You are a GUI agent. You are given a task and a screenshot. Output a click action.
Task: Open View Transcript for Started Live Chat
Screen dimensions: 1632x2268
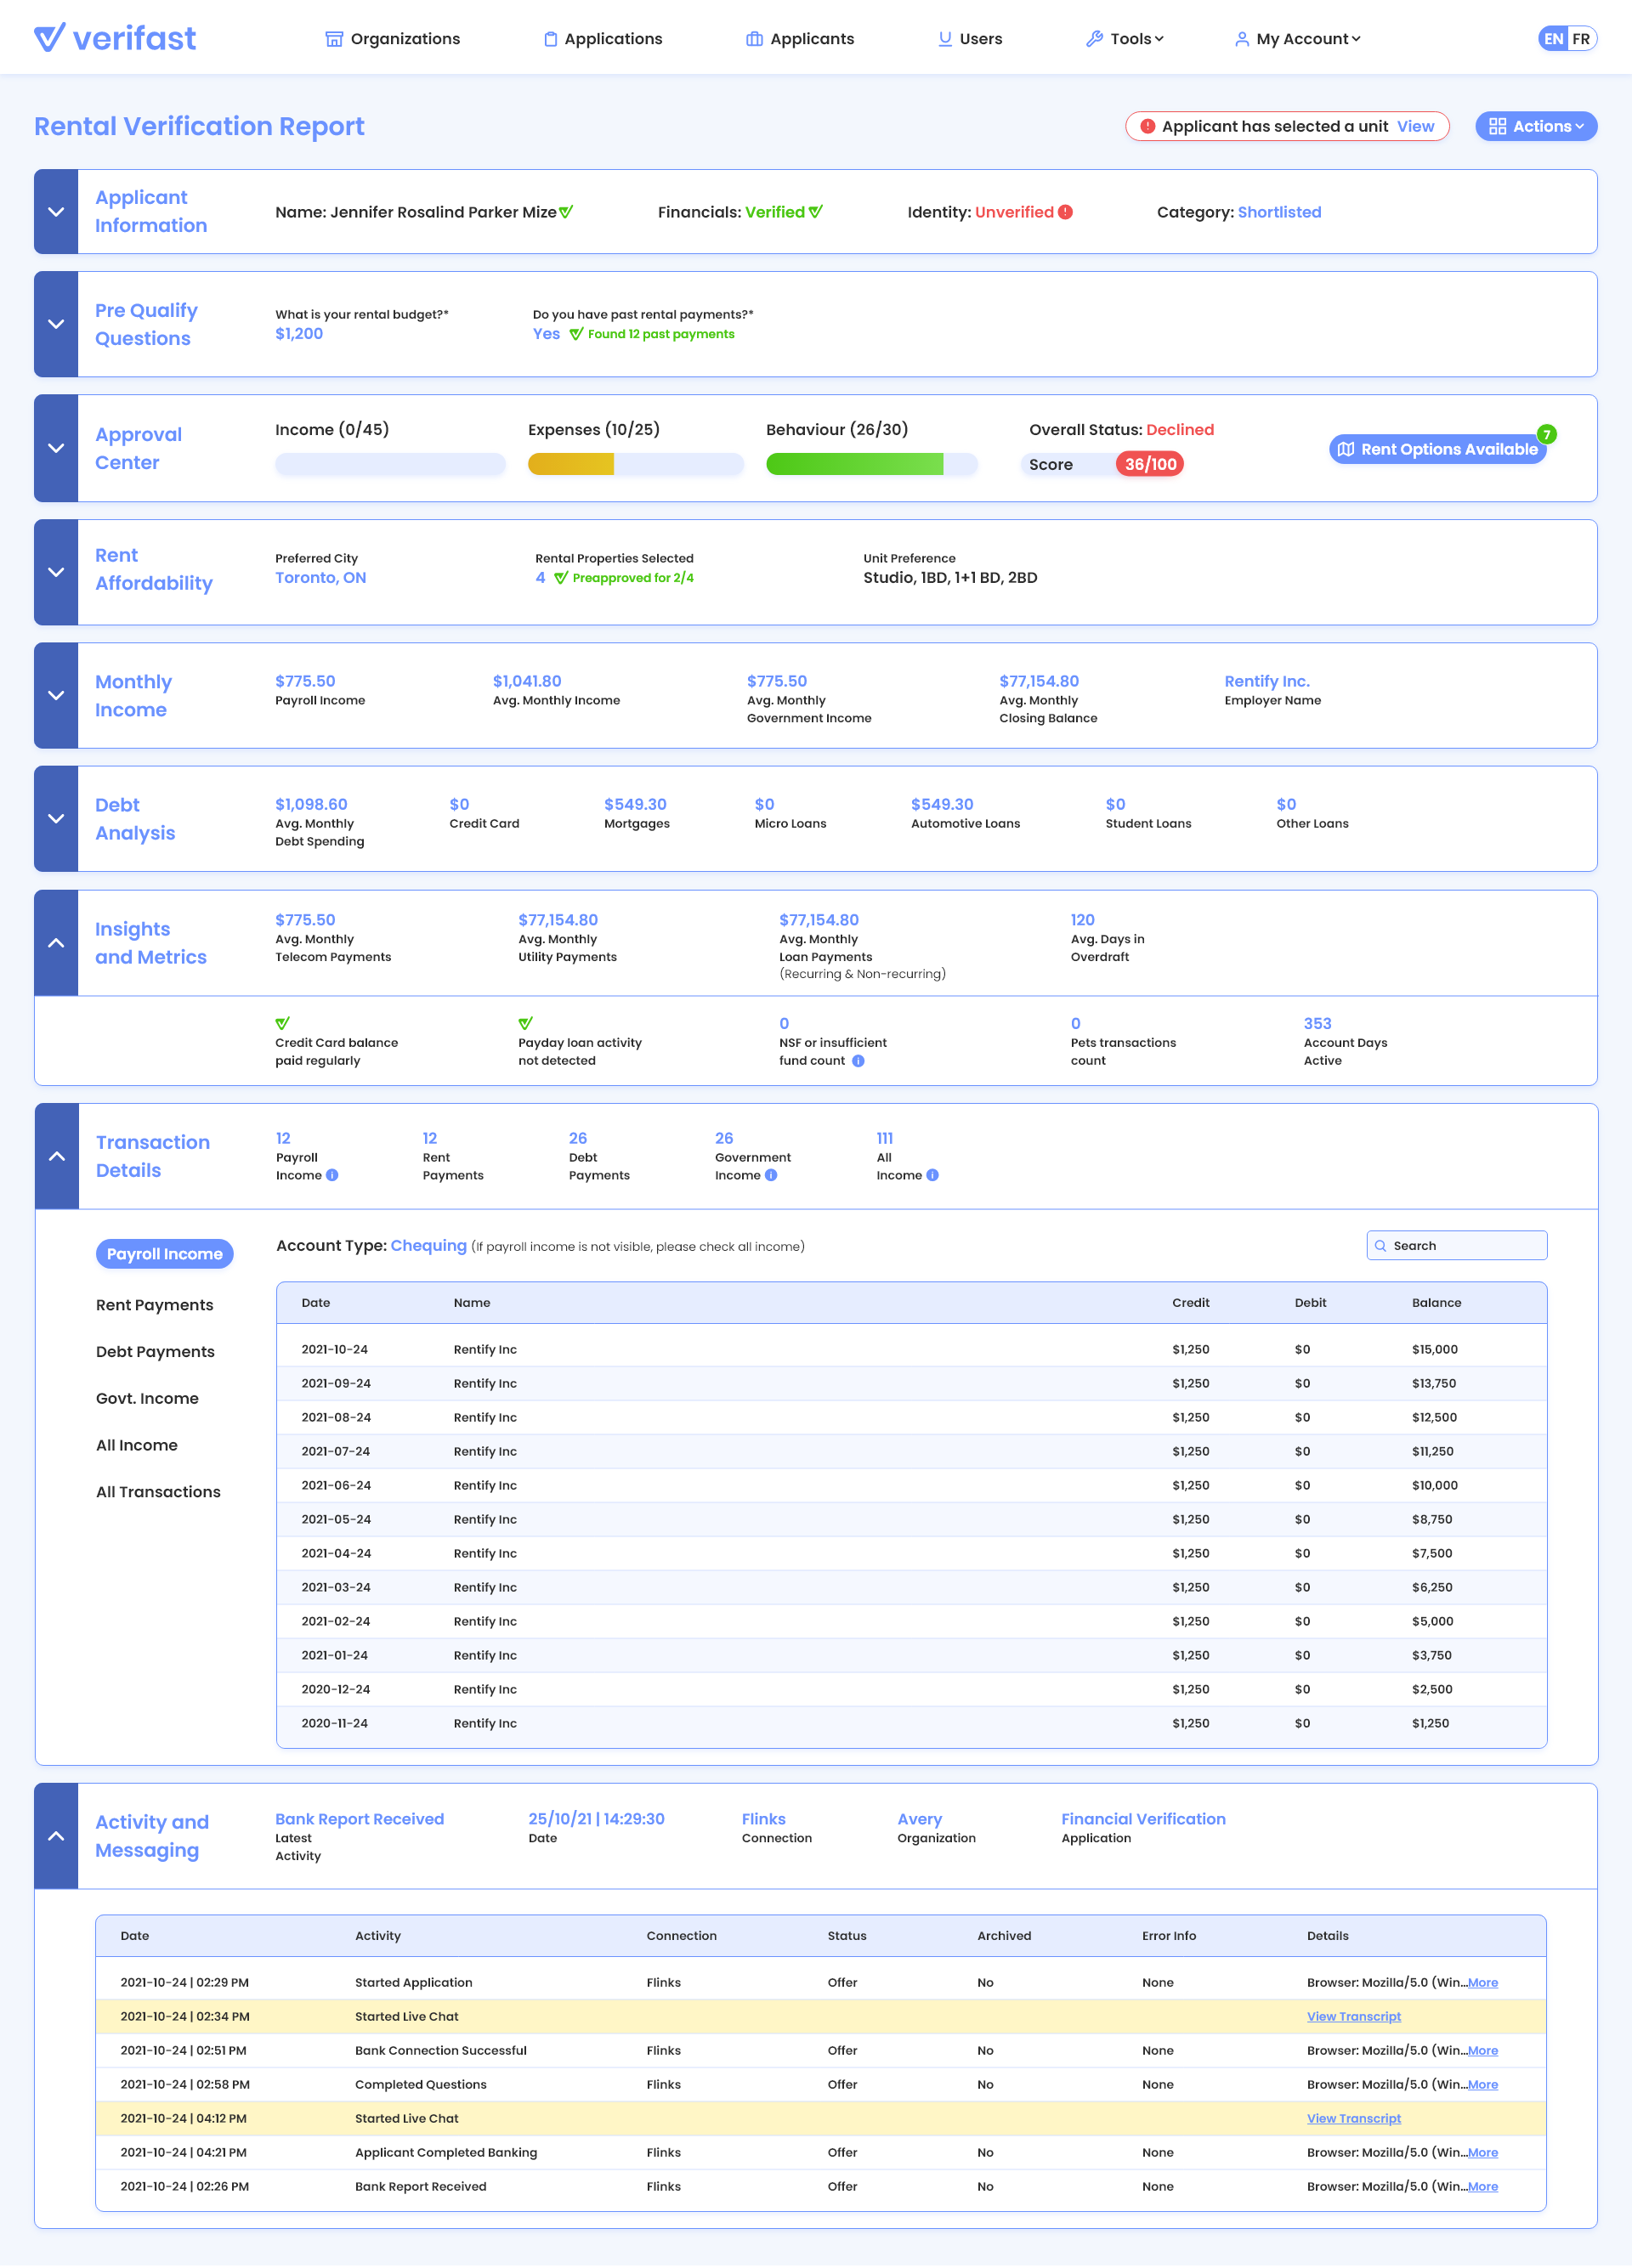click(1354, 2016)
